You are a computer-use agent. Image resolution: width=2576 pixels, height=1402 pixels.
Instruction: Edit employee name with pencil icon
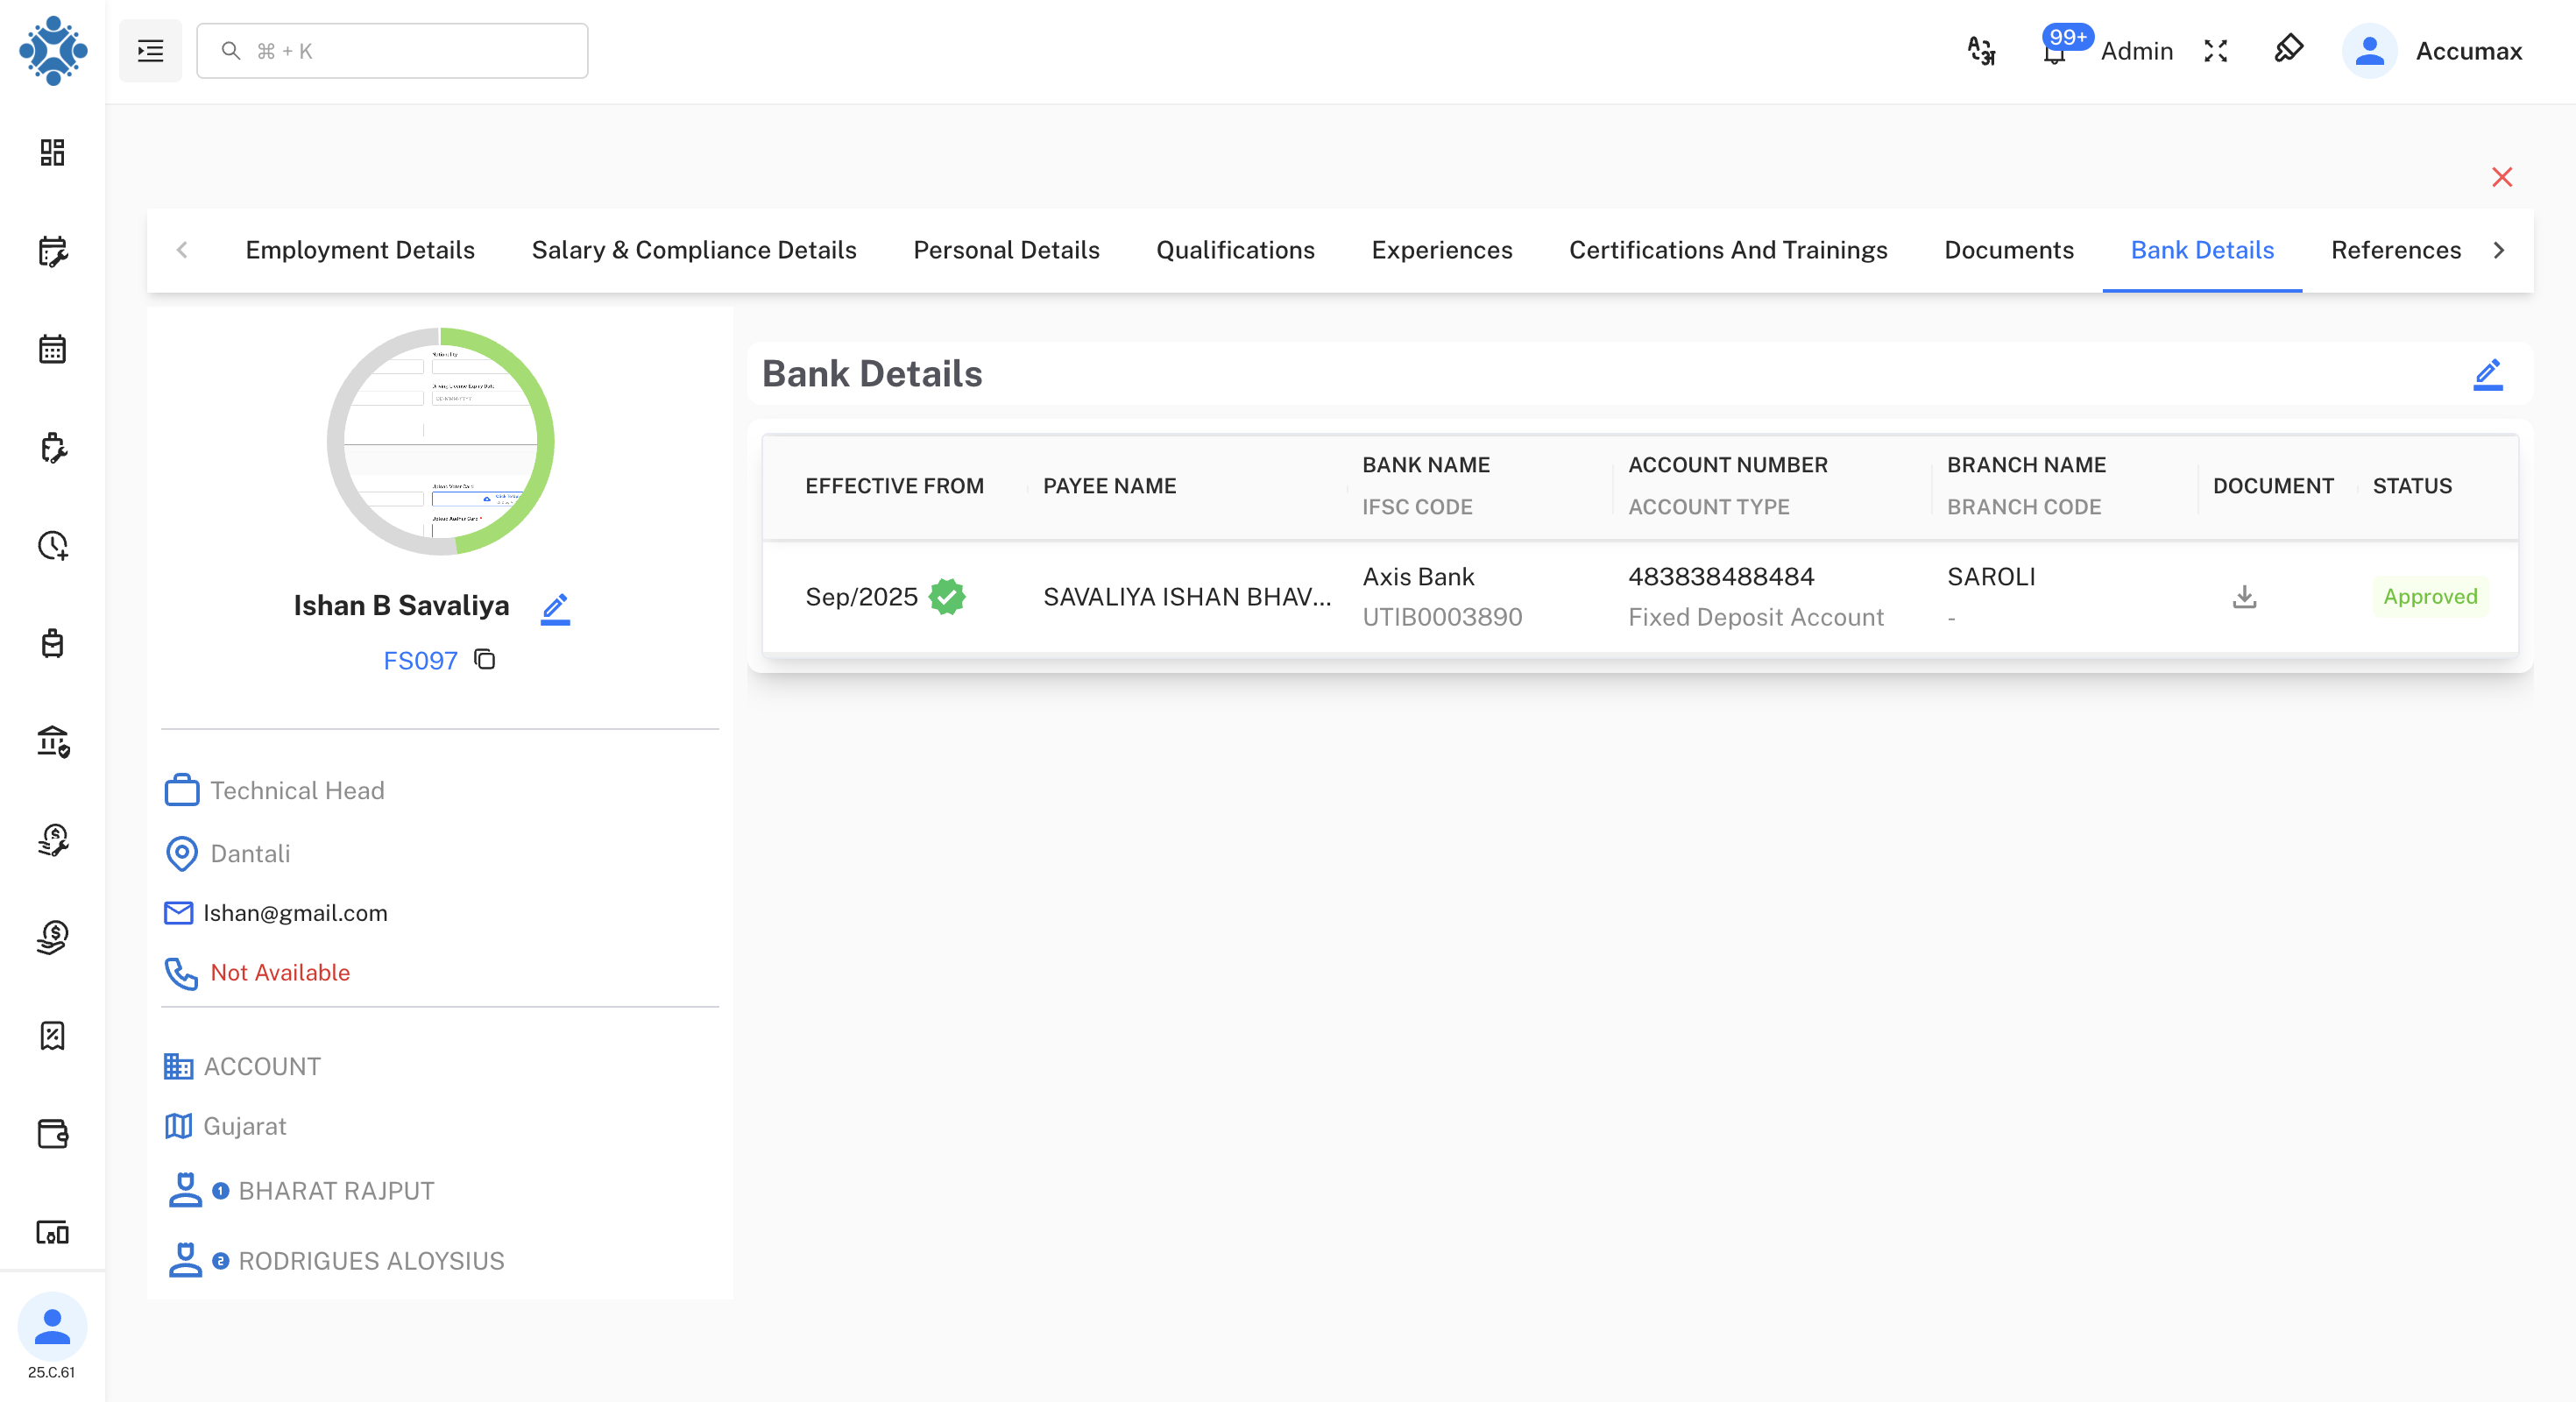[556, 608]
